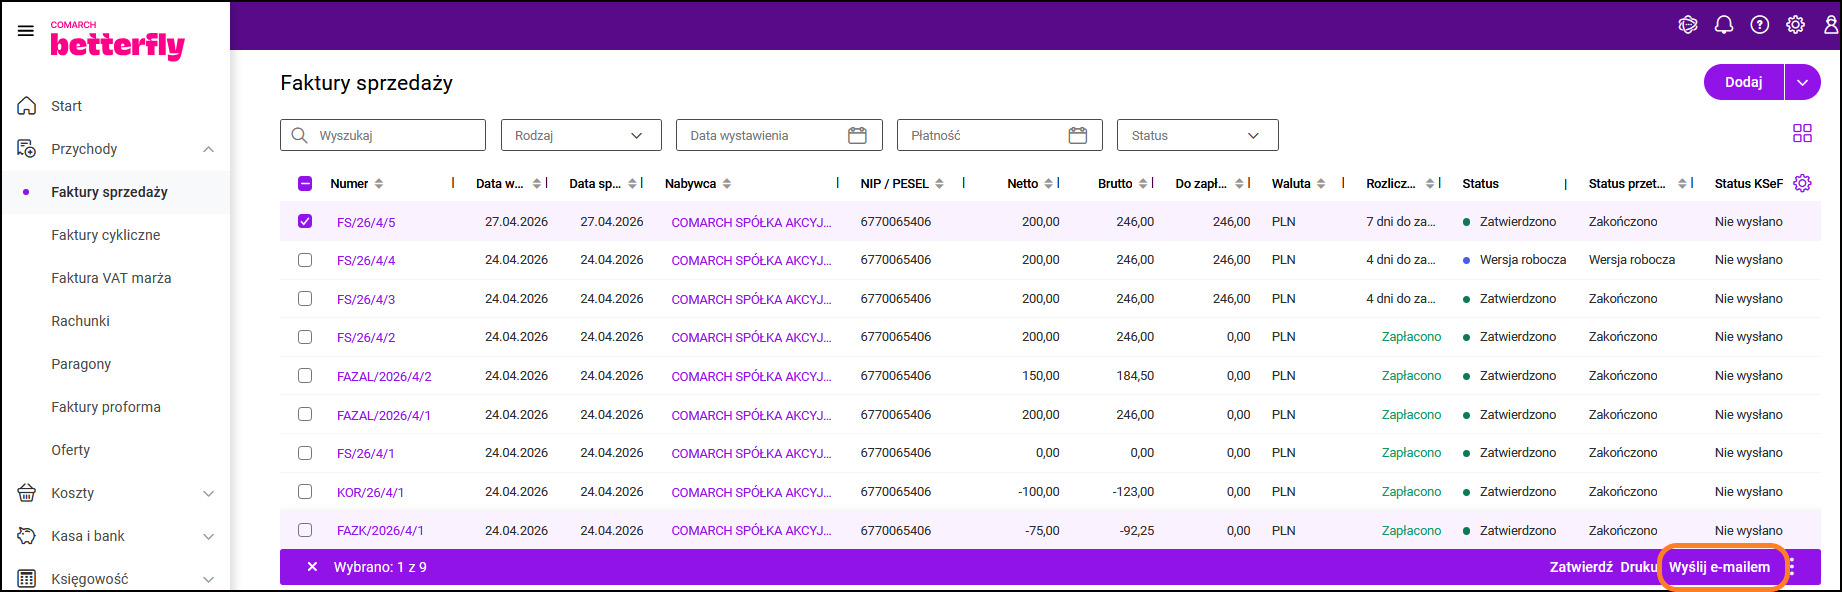Open the hamburger navigation menu
1842x592 pixels.
click(26, 31)
